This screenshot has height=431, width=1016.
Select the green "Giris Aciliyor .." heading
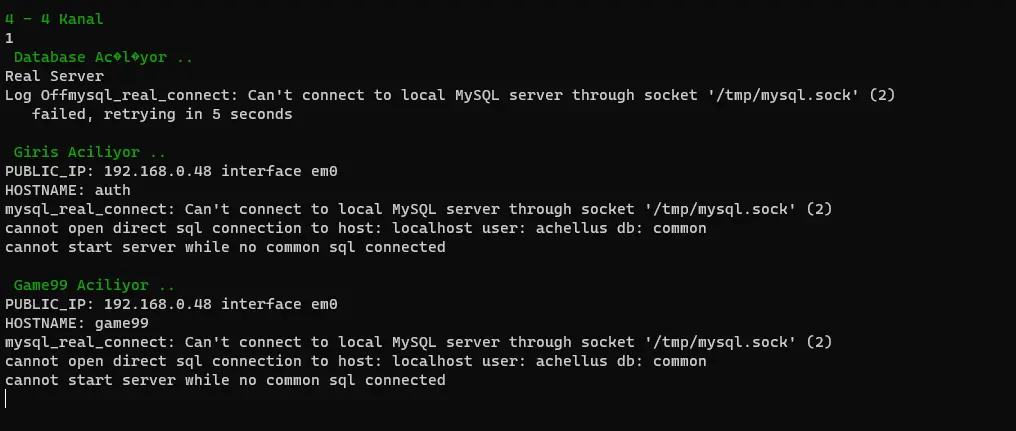click(x=90, y=152)
